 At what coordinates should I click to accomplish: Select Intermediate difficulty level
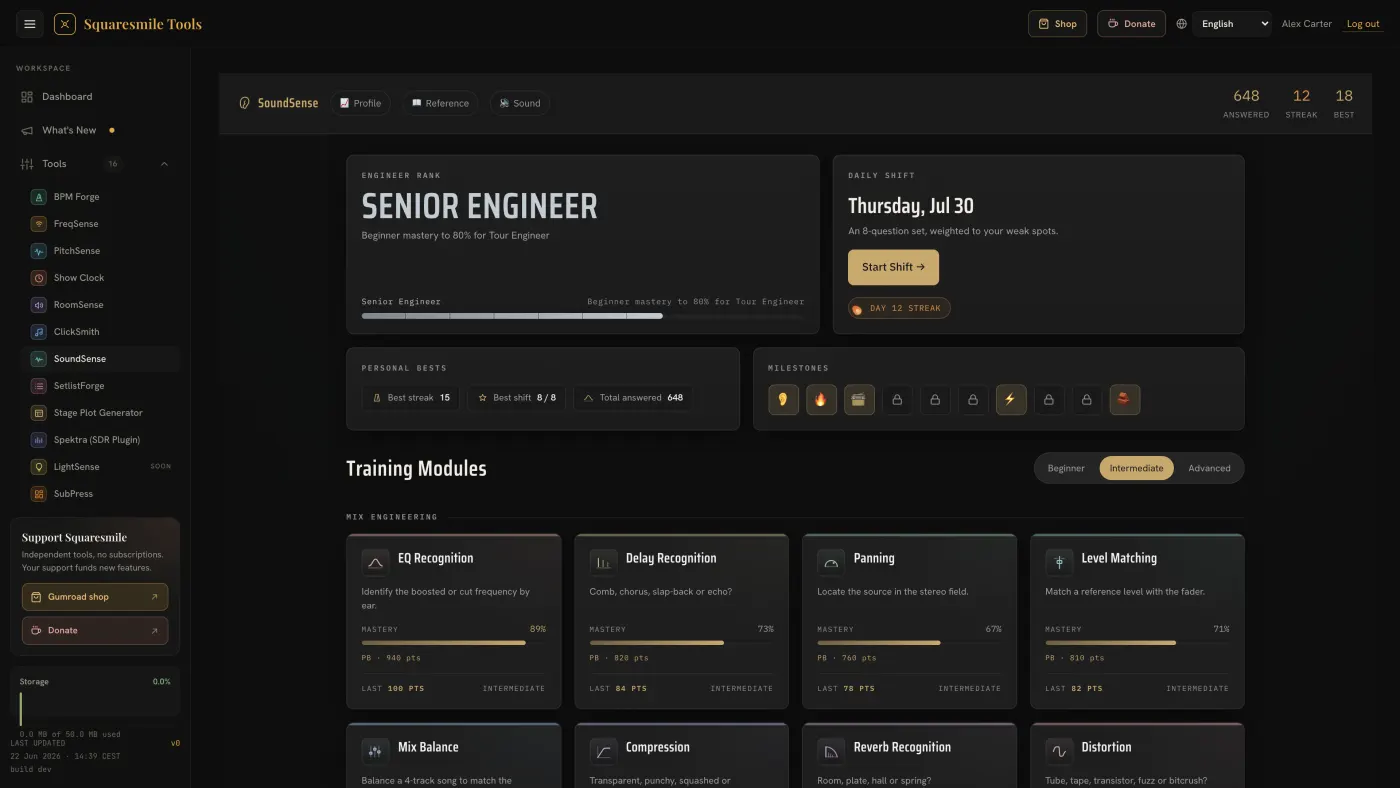[x=1136, y=468]
